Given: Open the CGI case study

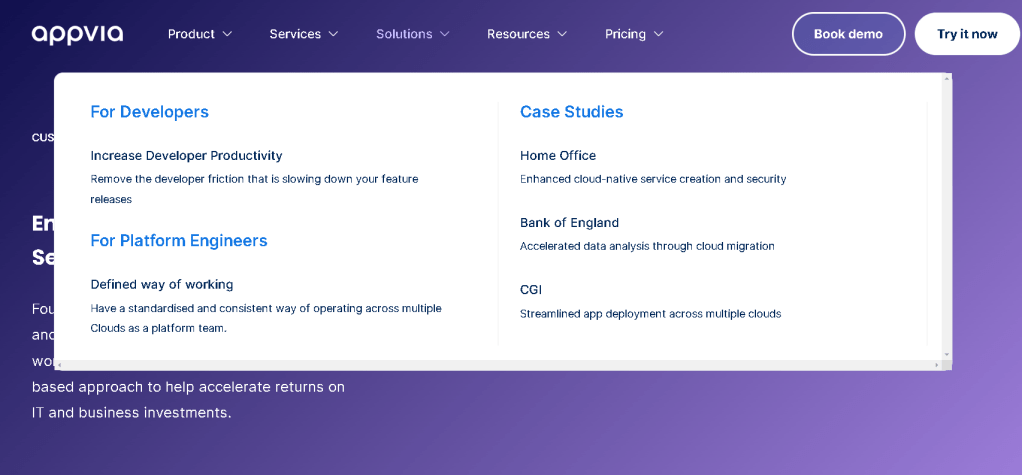Looking at the screenshot, I should 531,290.
